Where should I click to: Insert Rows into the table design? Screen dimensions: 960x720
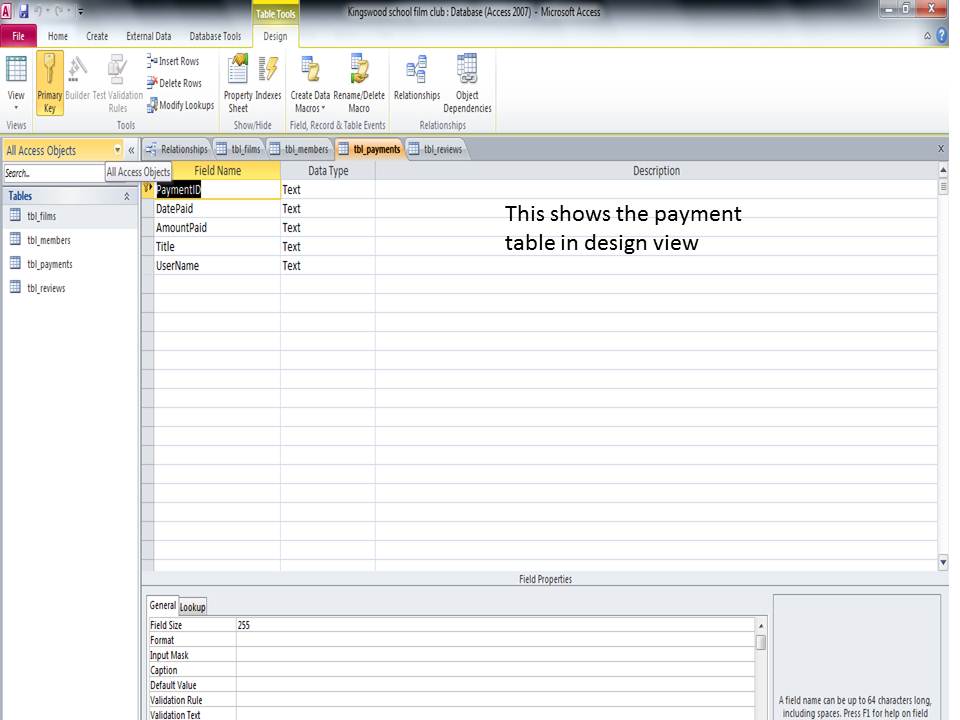[x=173, y=61]
